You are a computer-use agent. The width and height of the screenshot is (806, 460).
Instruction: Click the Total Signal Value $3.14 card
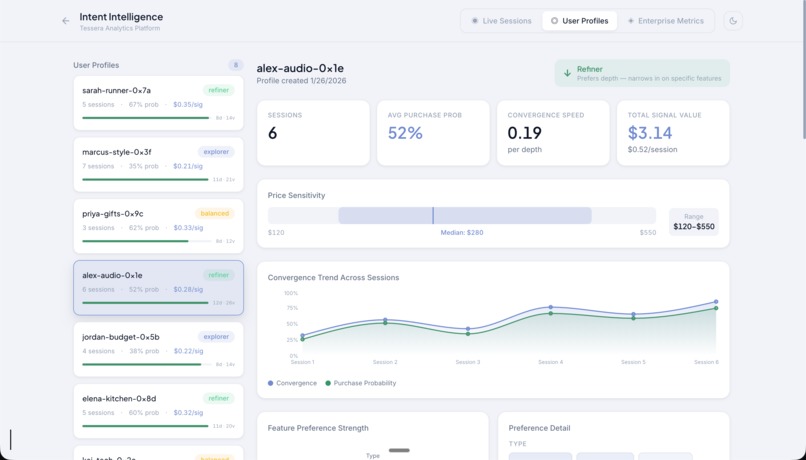coord(673,133)
